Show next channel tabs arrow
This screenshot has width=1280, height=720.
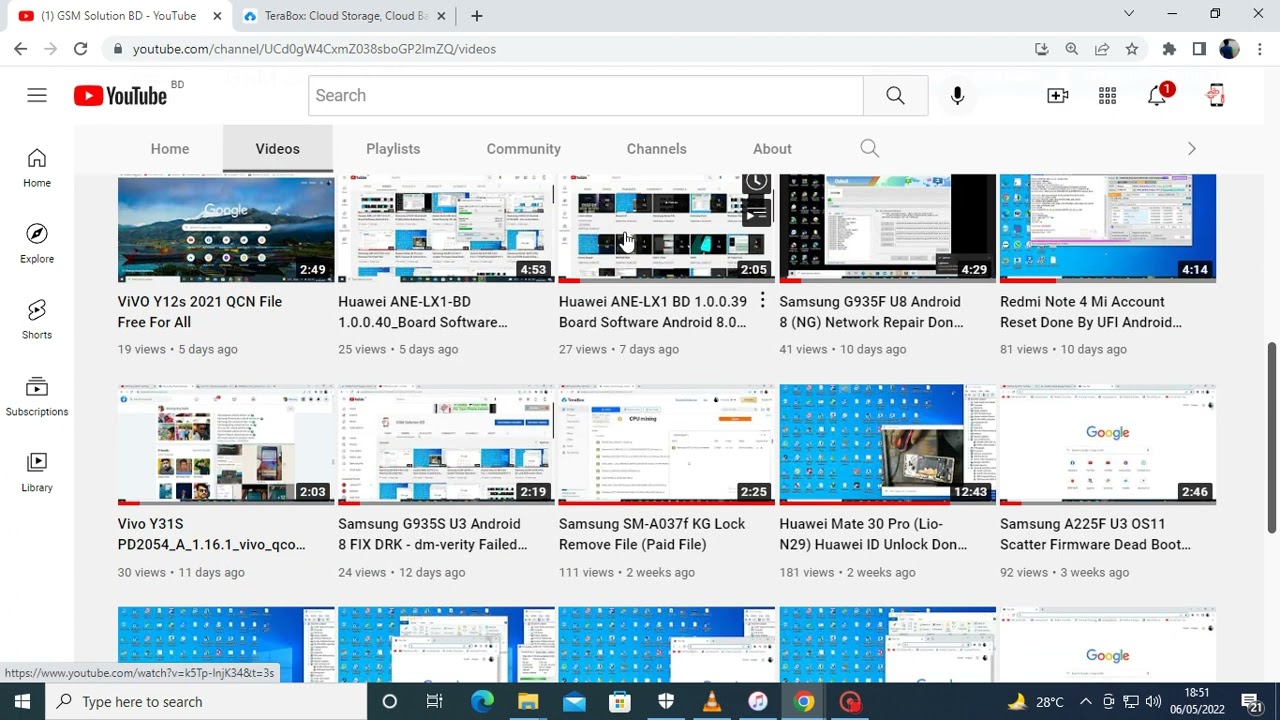pos(1191,148)
